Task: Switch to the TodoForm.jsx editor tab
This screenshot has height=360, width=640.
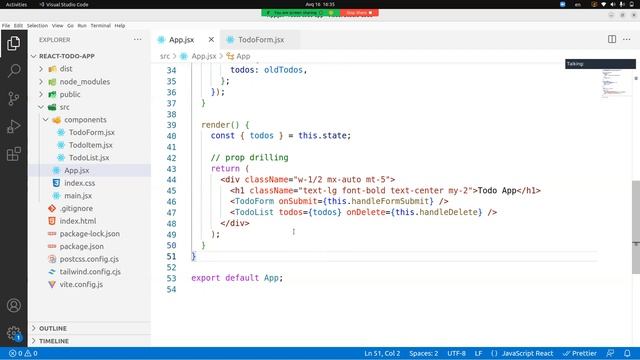Action: 261,40
